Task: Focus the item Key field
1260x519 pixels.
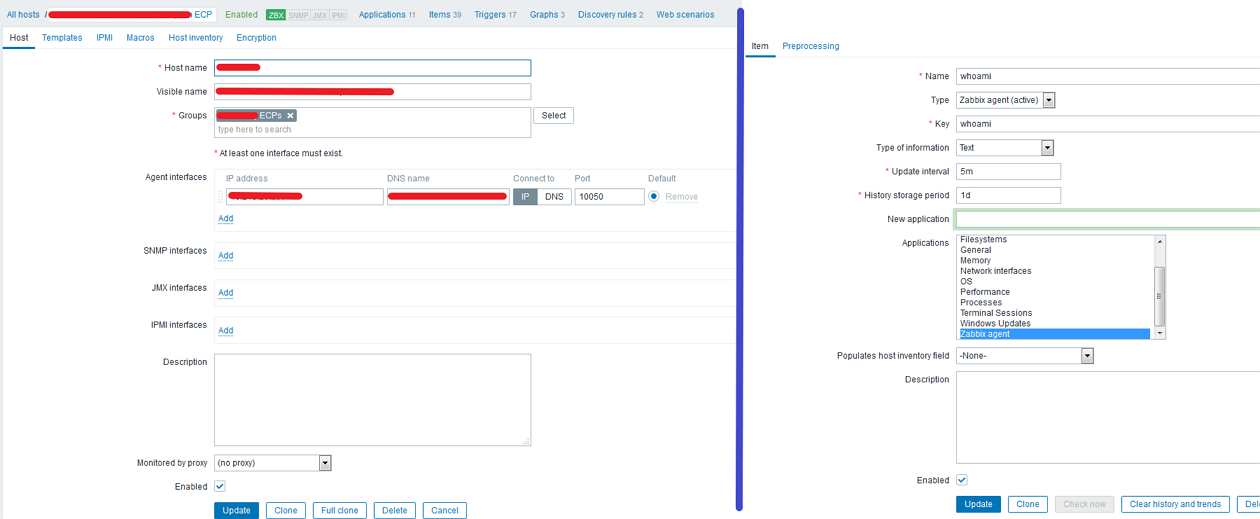Action: pos(1108,124)
